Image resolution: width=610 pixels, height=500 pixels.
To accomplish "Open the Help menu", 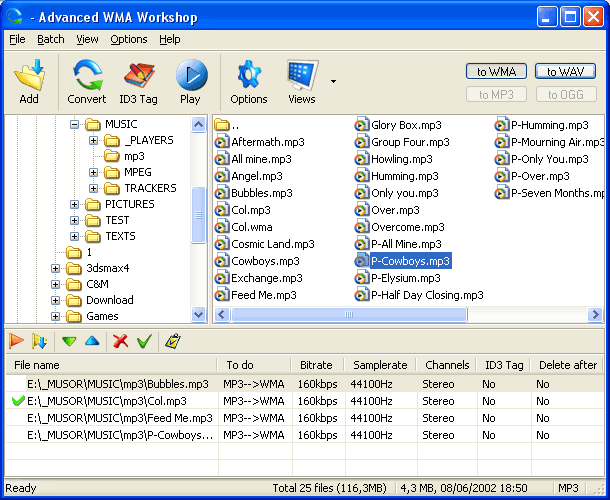I will tap(170, 39).
